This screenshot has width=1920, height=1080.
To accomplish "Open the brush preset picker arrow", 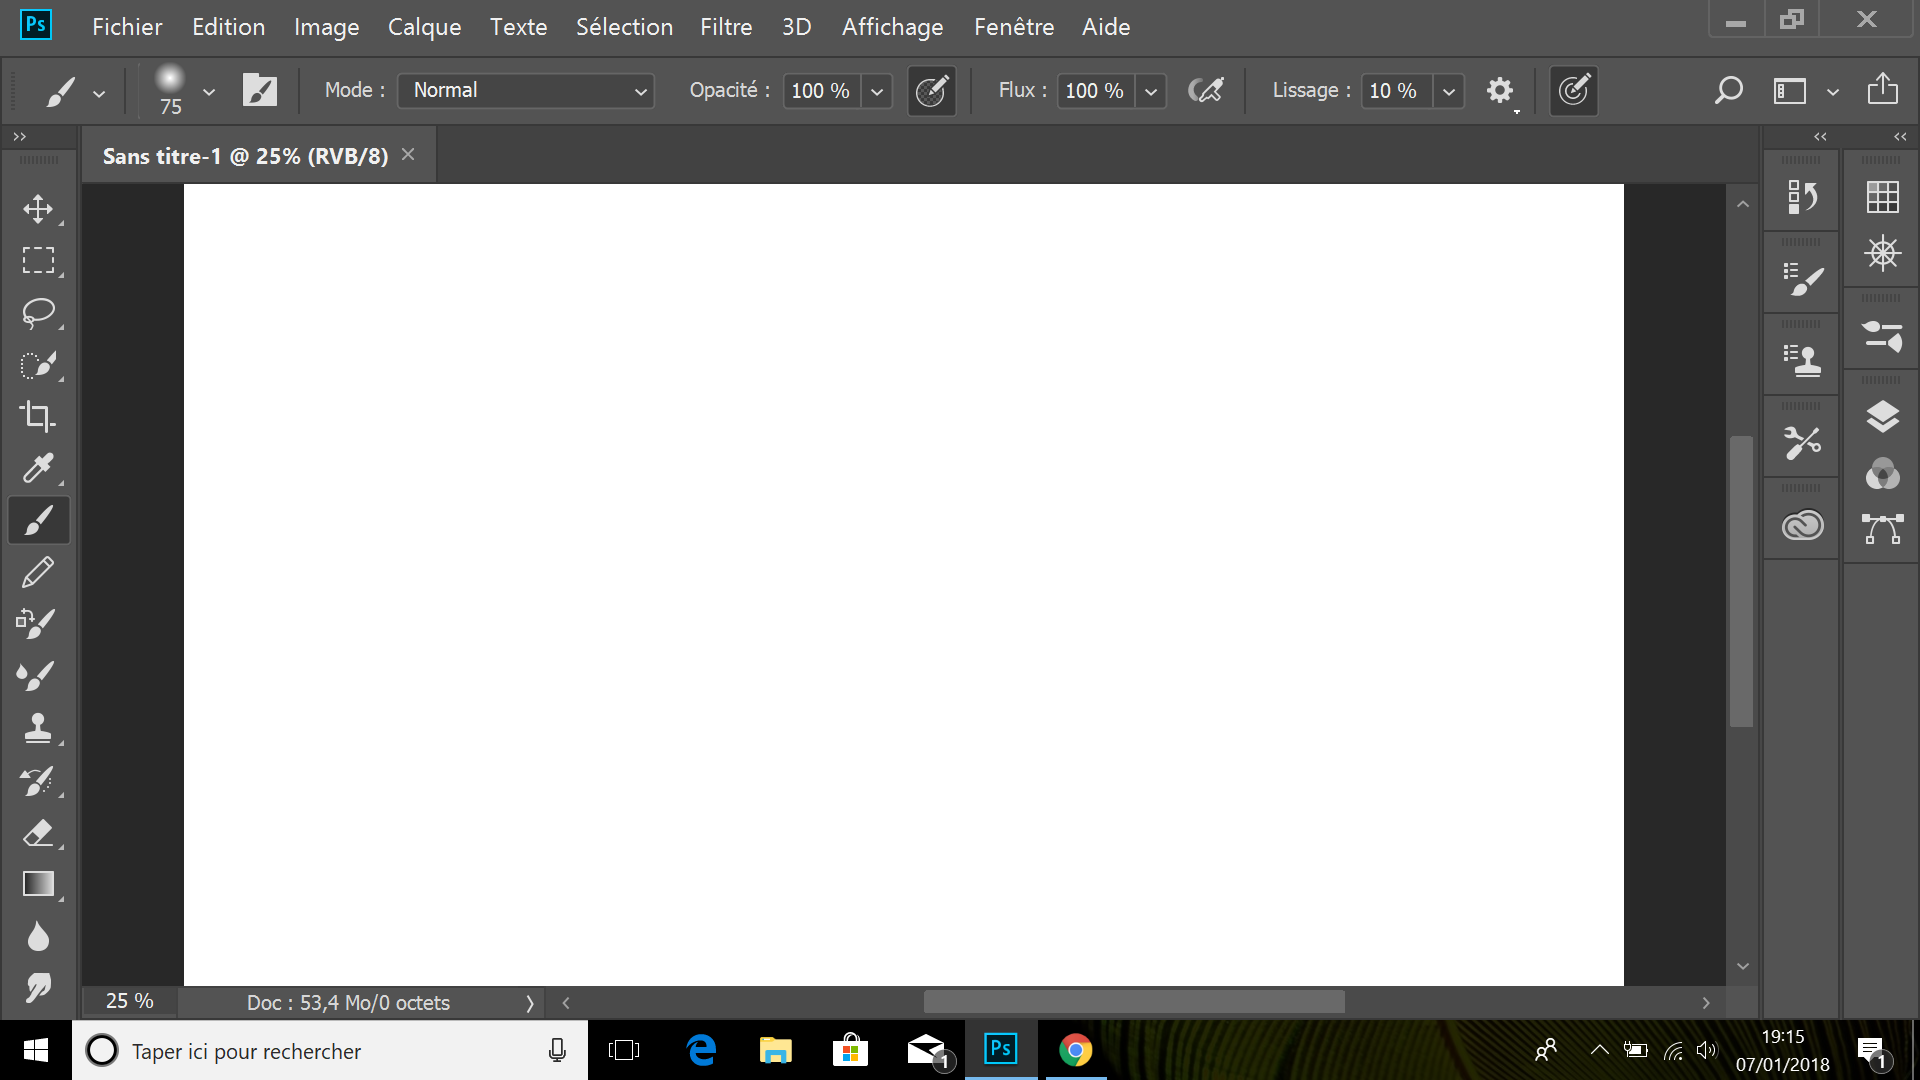I will click(x=209, y=91).
